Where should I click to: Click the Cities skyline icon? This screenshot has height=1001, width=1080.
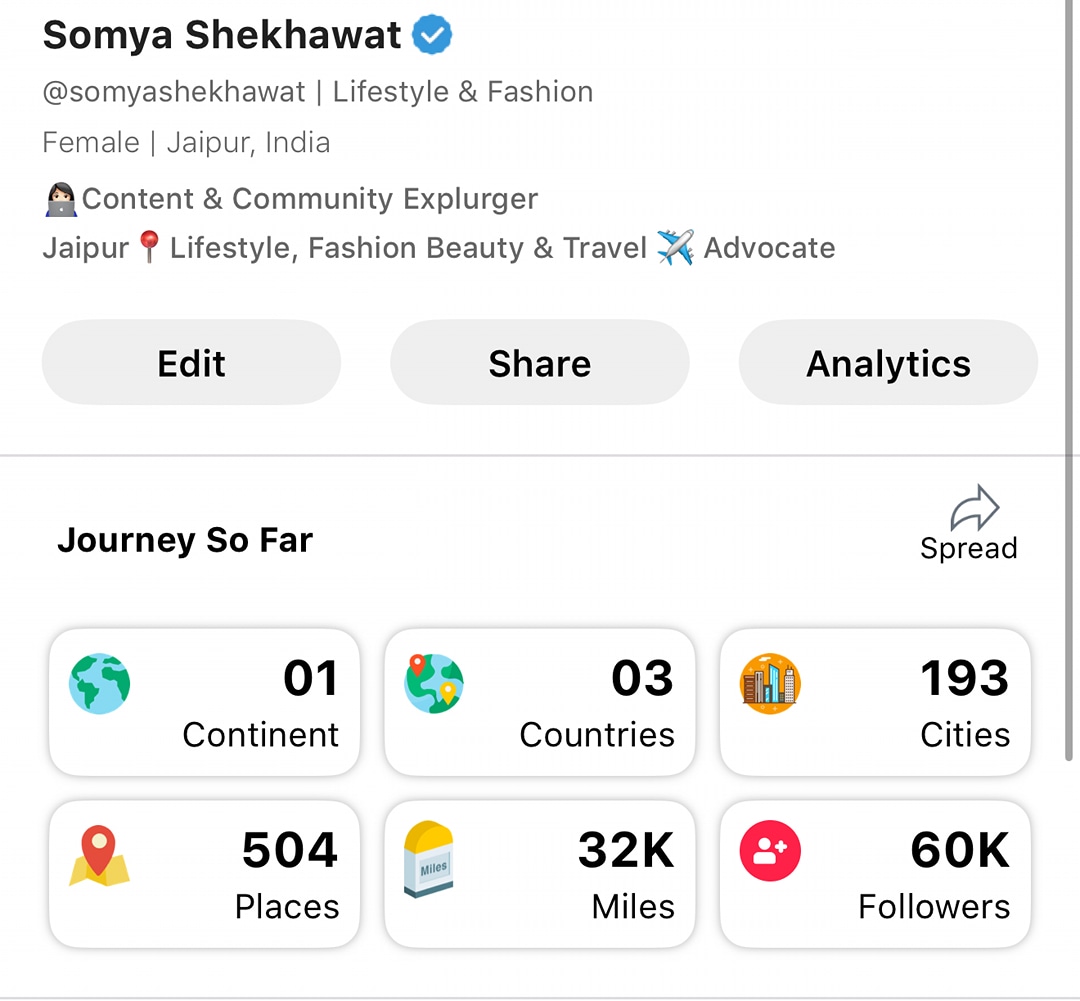point(770,683)
